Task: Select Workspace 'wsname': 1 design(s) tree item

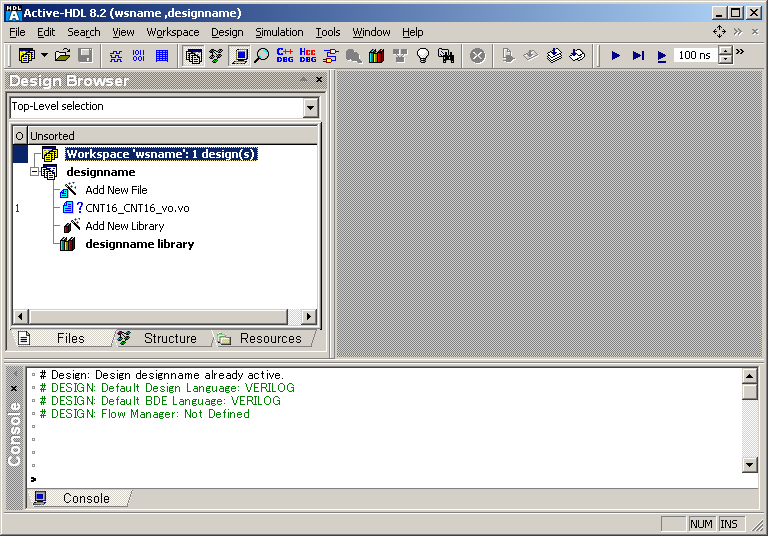Action: [161, 154]
